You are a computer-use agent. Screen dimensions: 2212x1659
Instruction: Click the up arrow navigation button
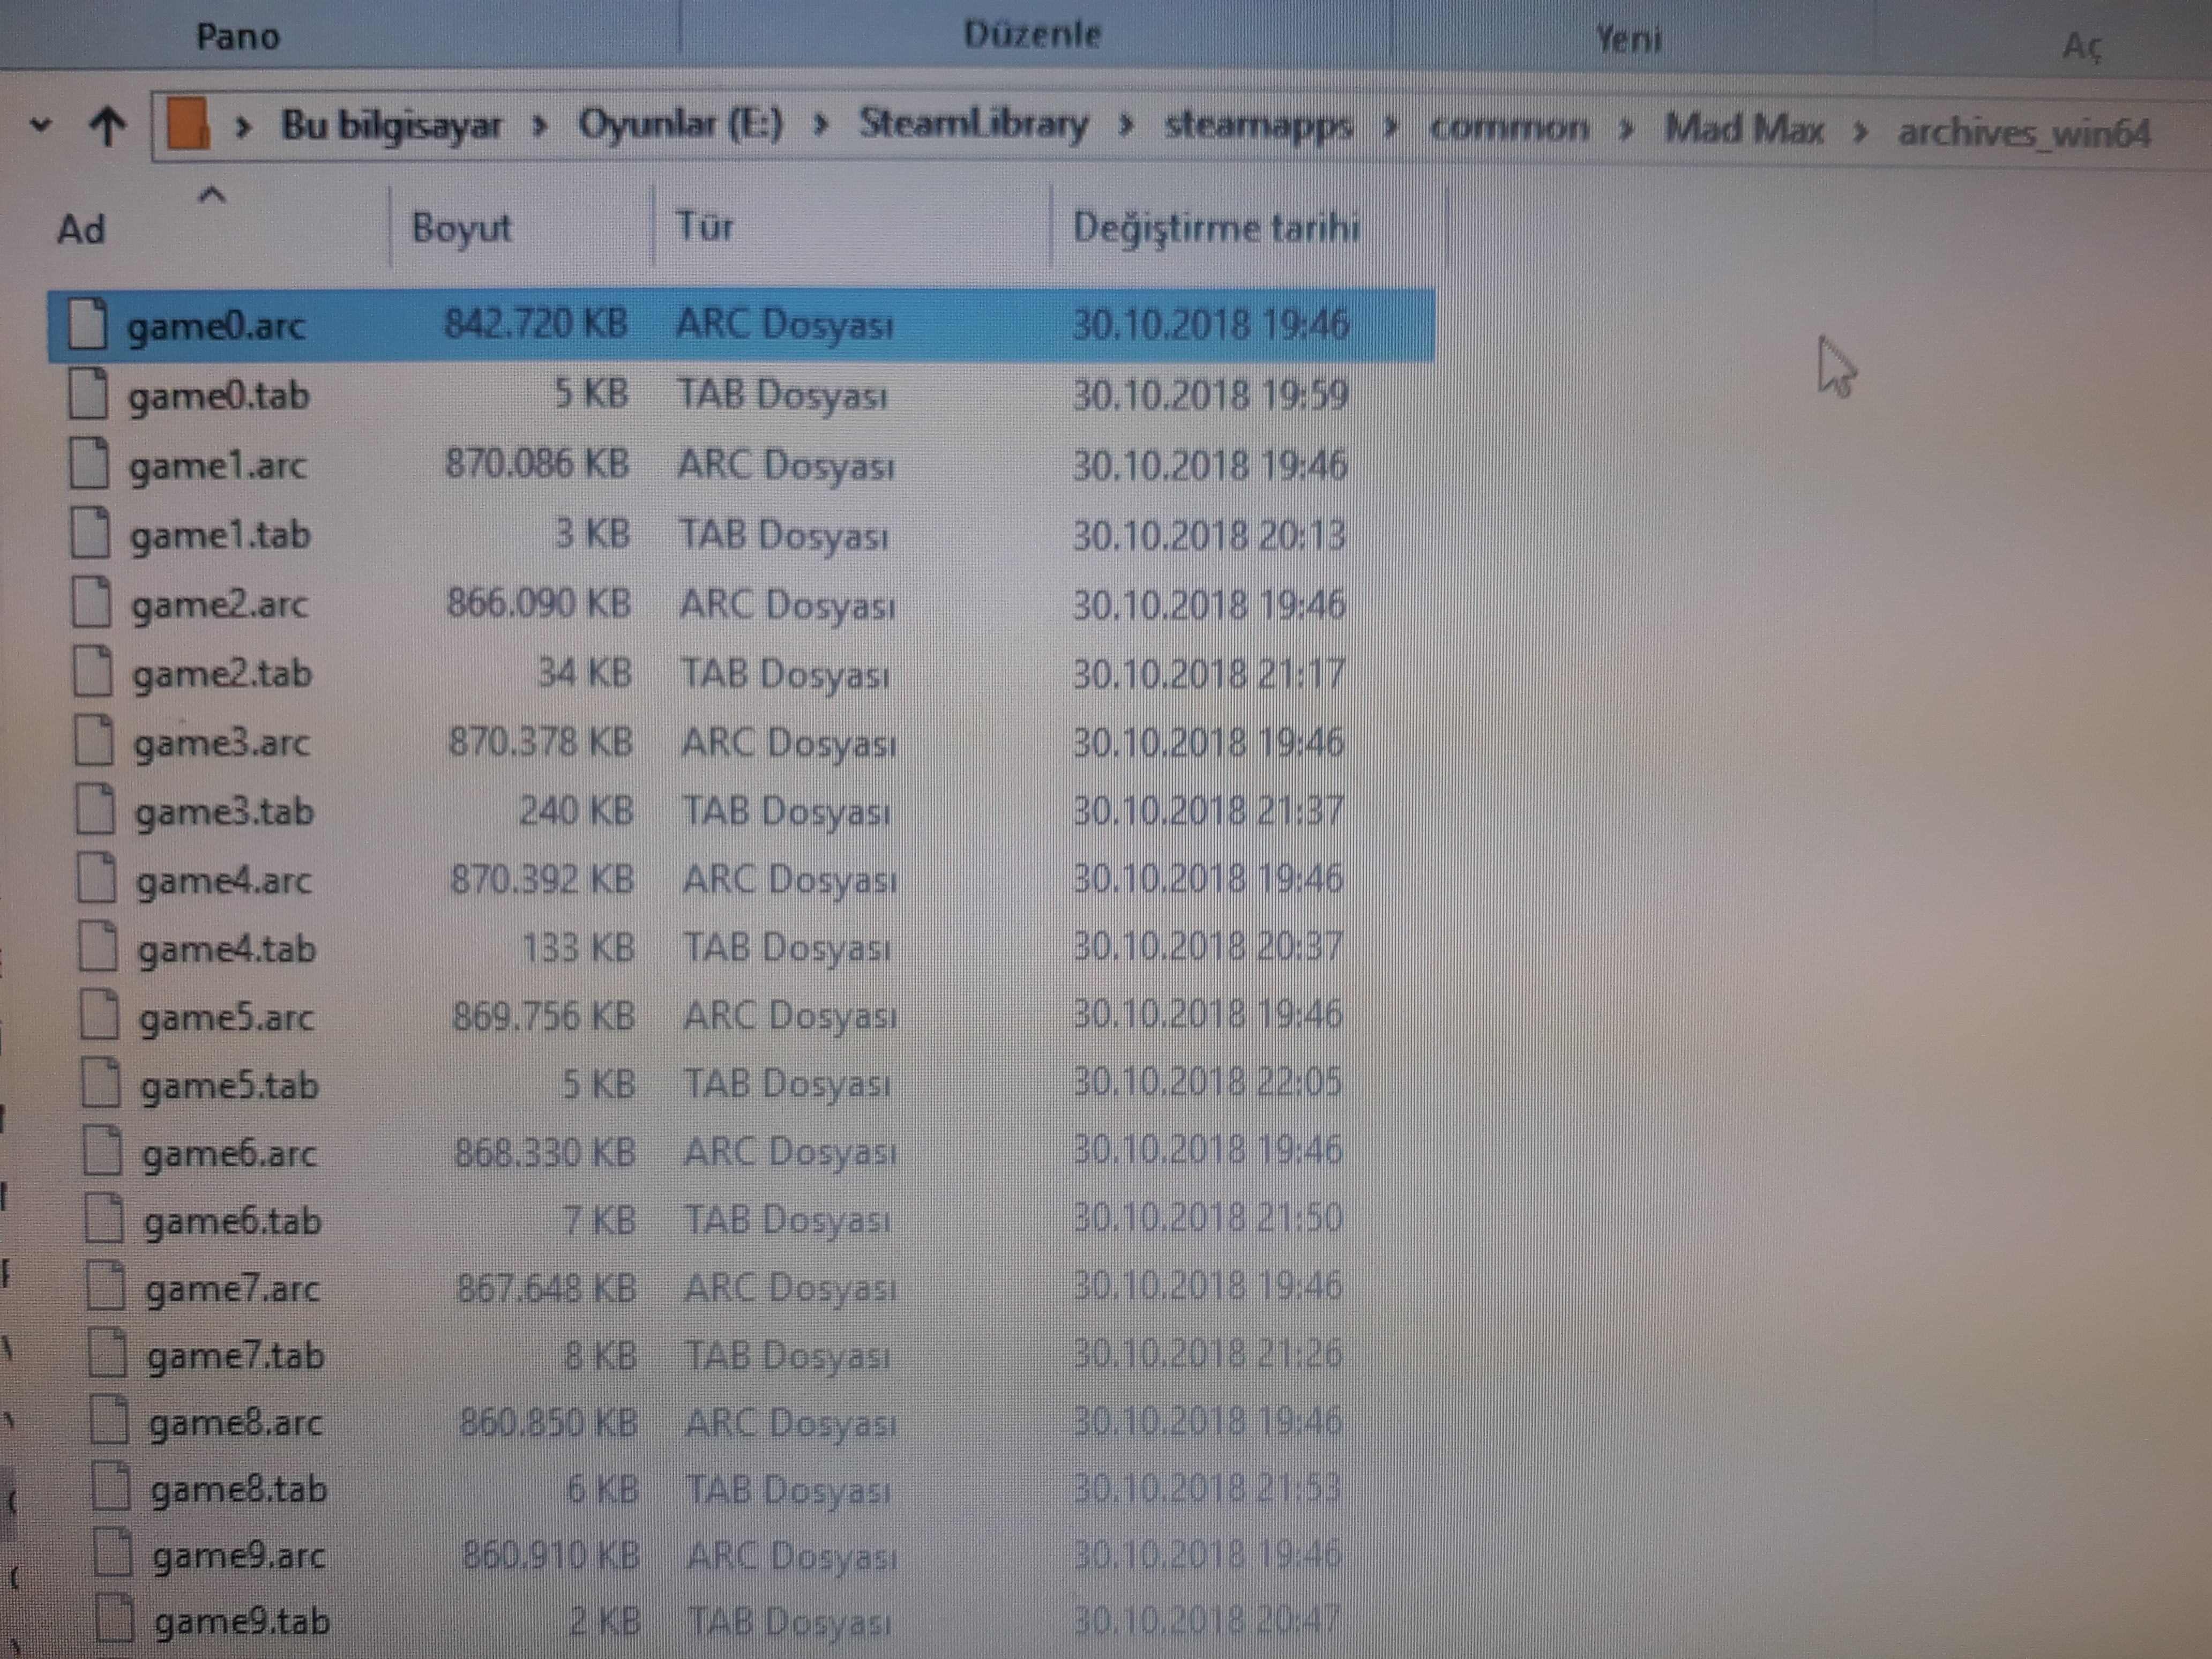tap(108, 126)
